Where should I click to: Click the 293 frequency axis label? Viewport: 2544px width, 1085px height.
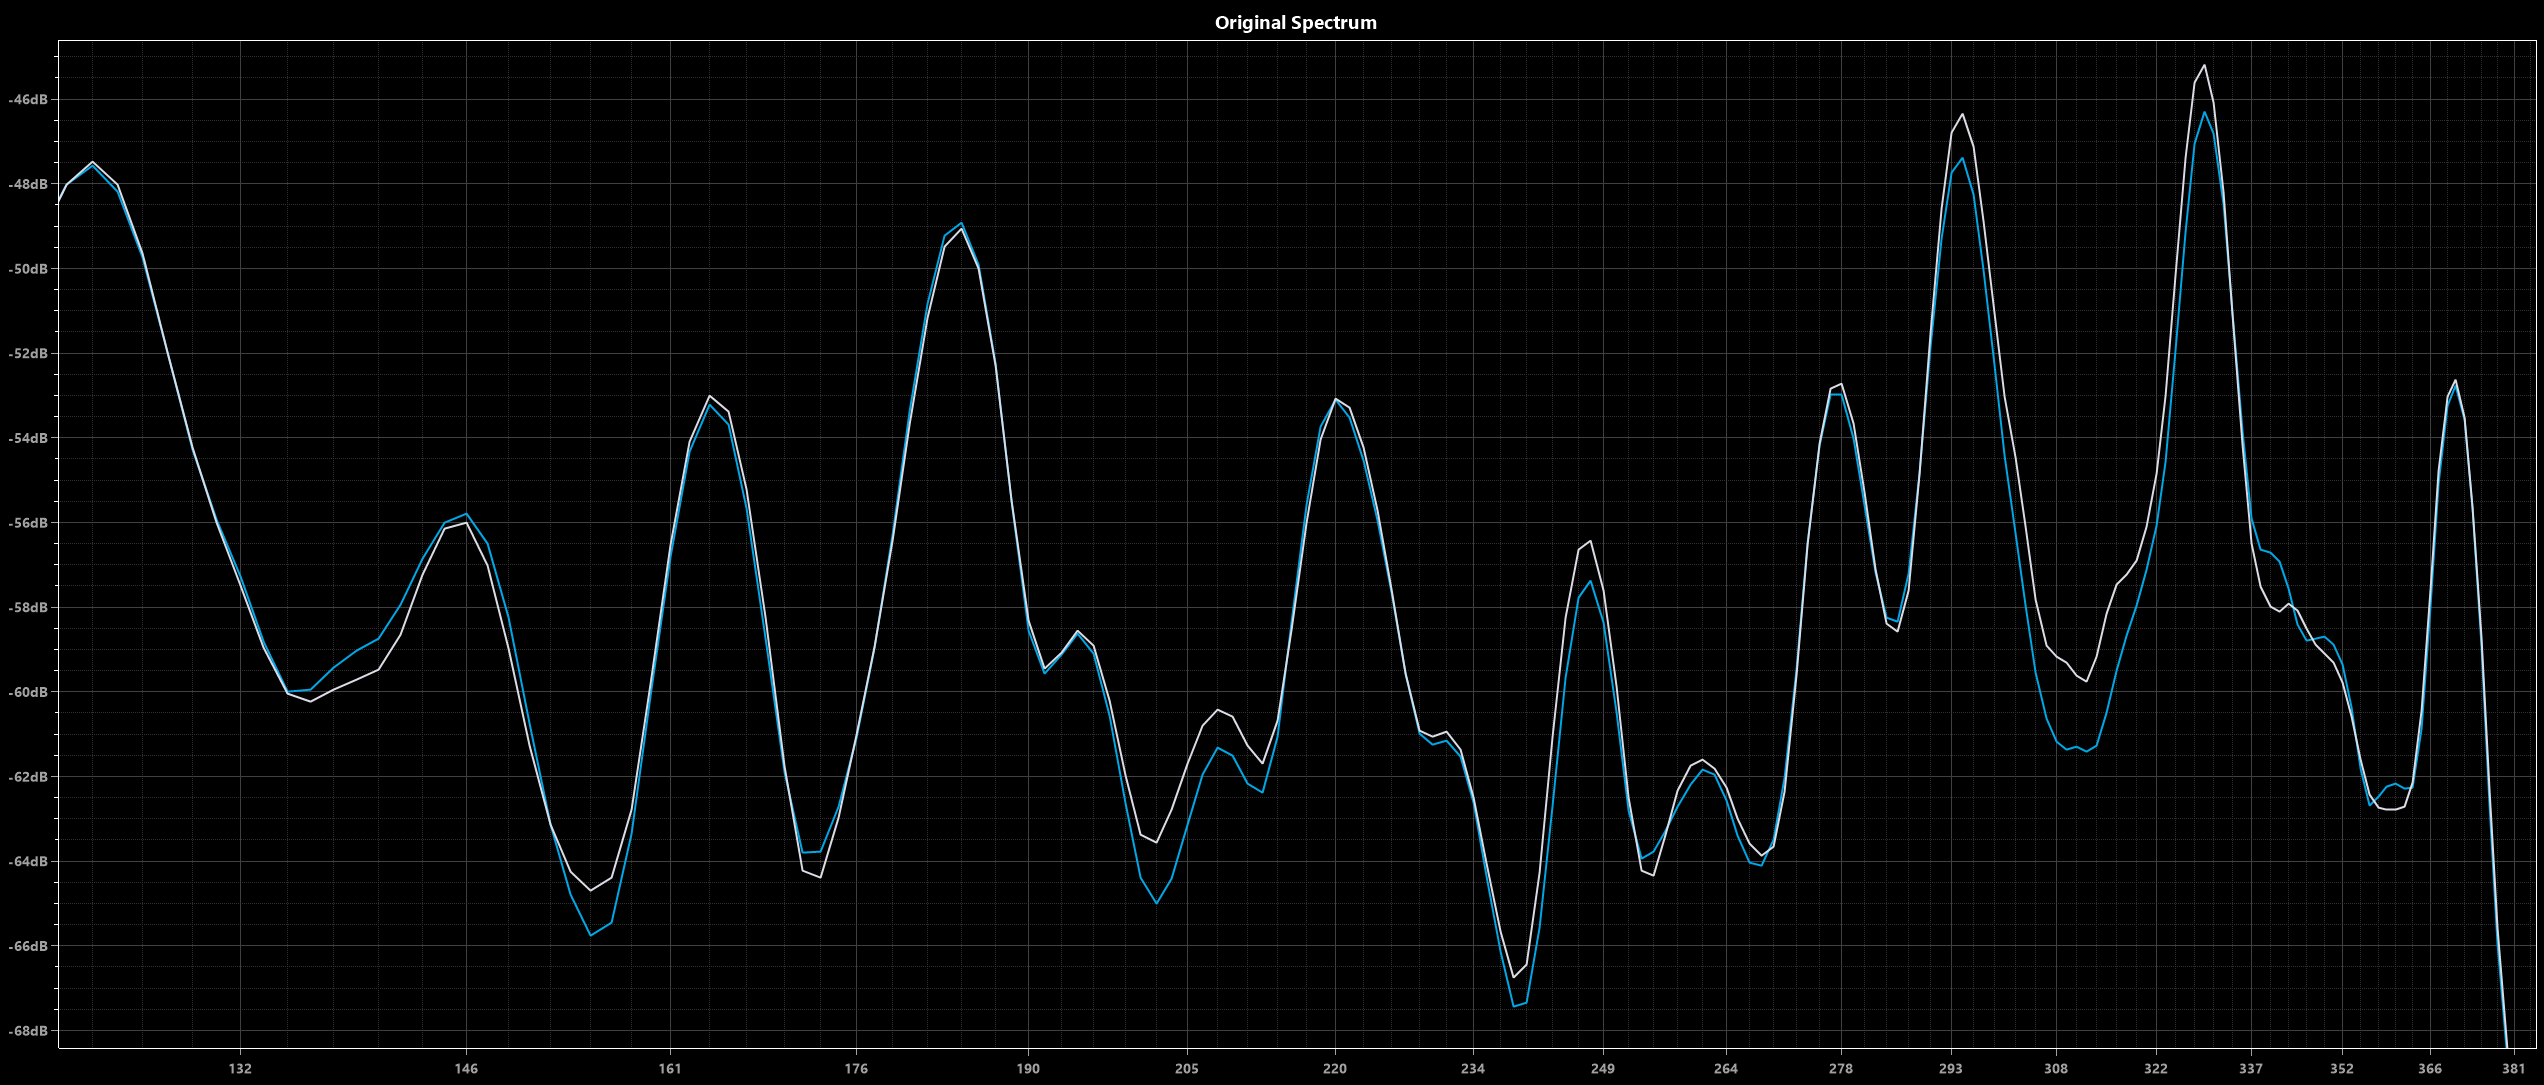[x=1951, y=1068]
